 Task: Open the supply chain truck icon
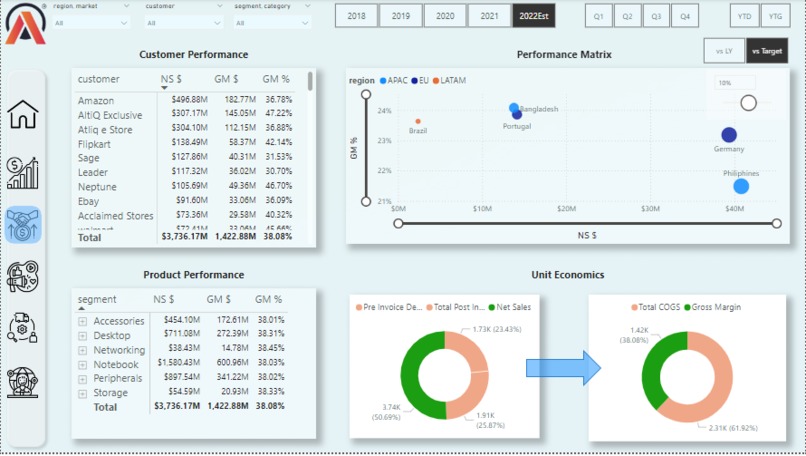(23, 328)
